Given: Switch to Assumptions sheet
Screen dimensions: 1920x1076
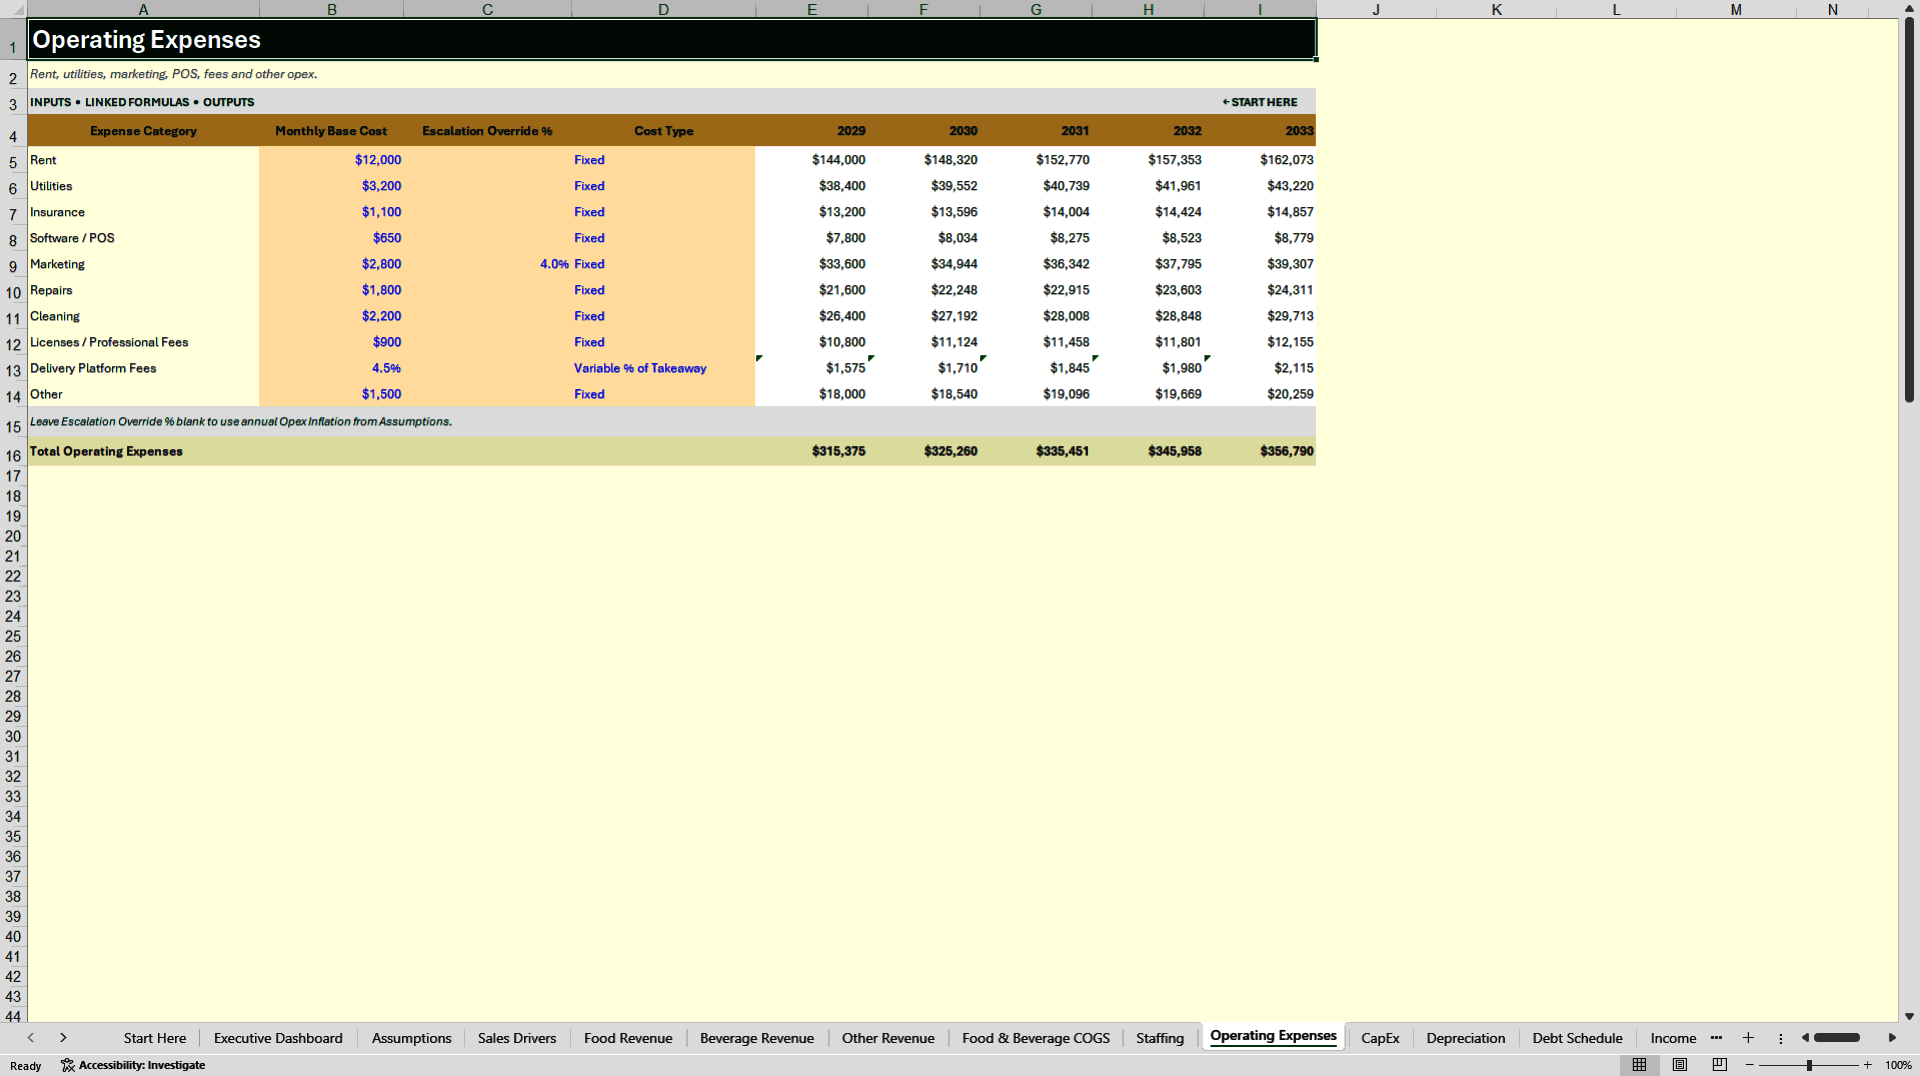Looking at the screenshot, I should [411, 1038].
